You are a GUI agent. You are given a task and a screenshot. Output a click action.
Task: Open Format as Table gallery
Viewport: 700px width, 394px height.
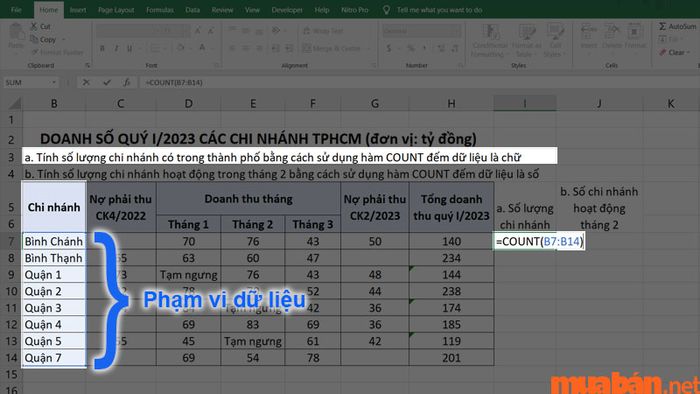coord(526,40)
